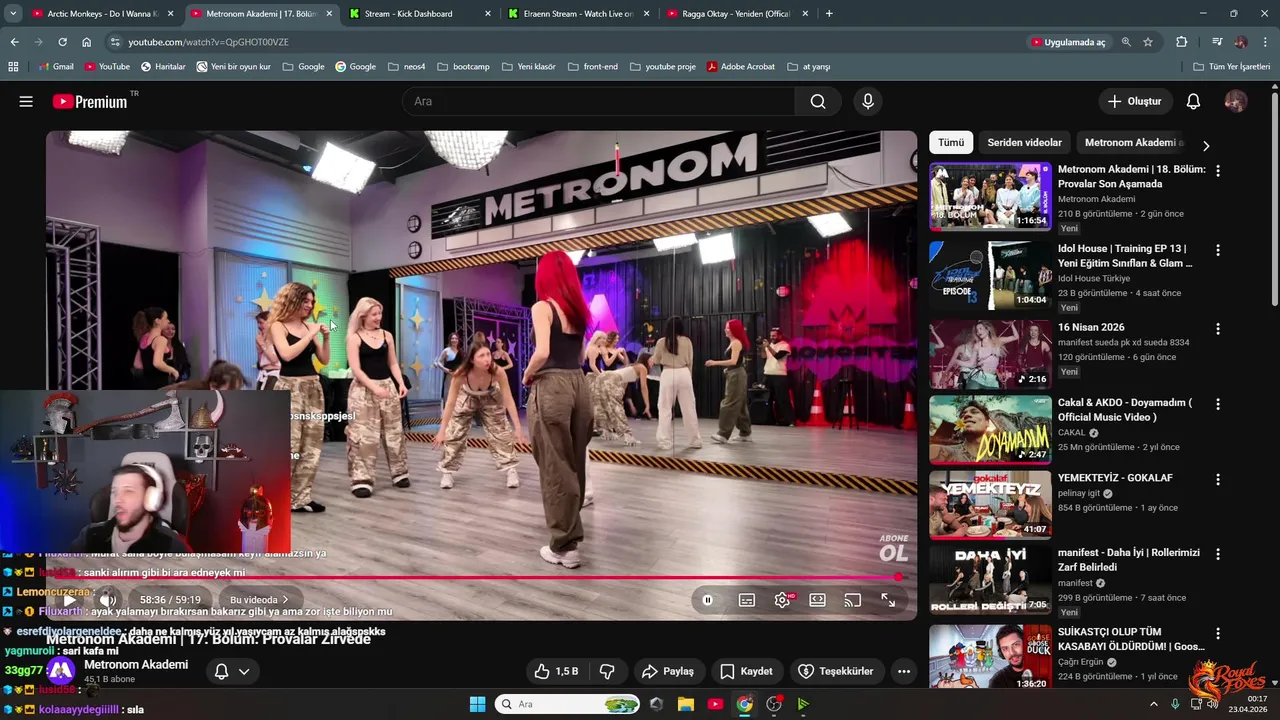The width and height of the screenshot is (1280, 720).
Task: Click the video progress bar
Action: click(x=480, y=577)
